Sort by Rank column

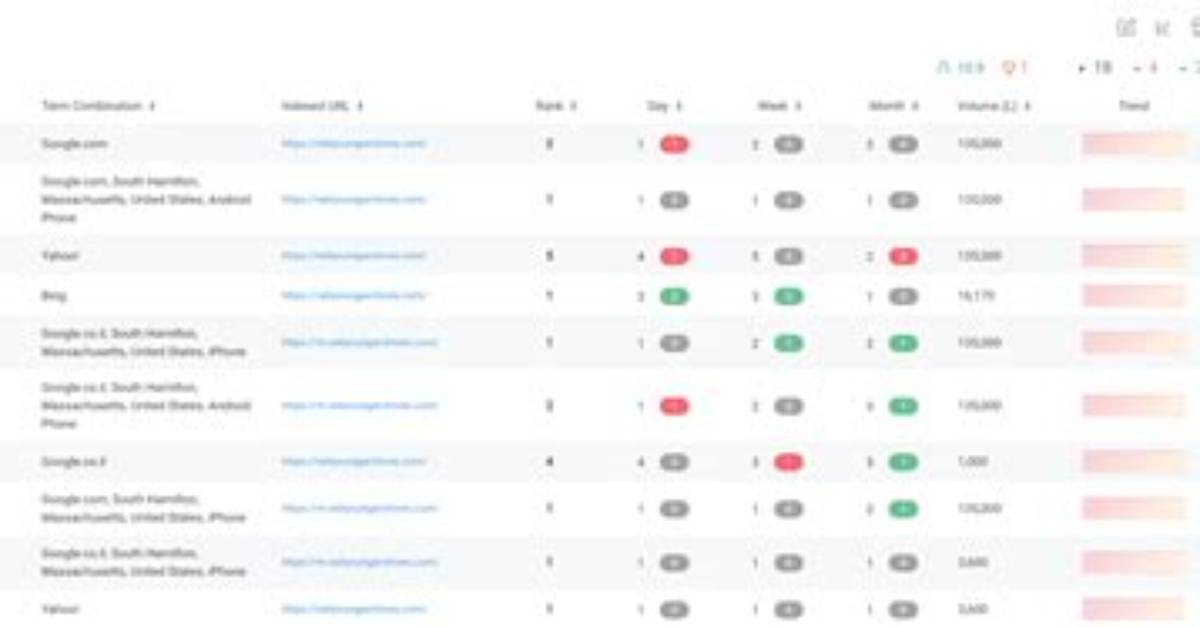(x=556, y=106)
